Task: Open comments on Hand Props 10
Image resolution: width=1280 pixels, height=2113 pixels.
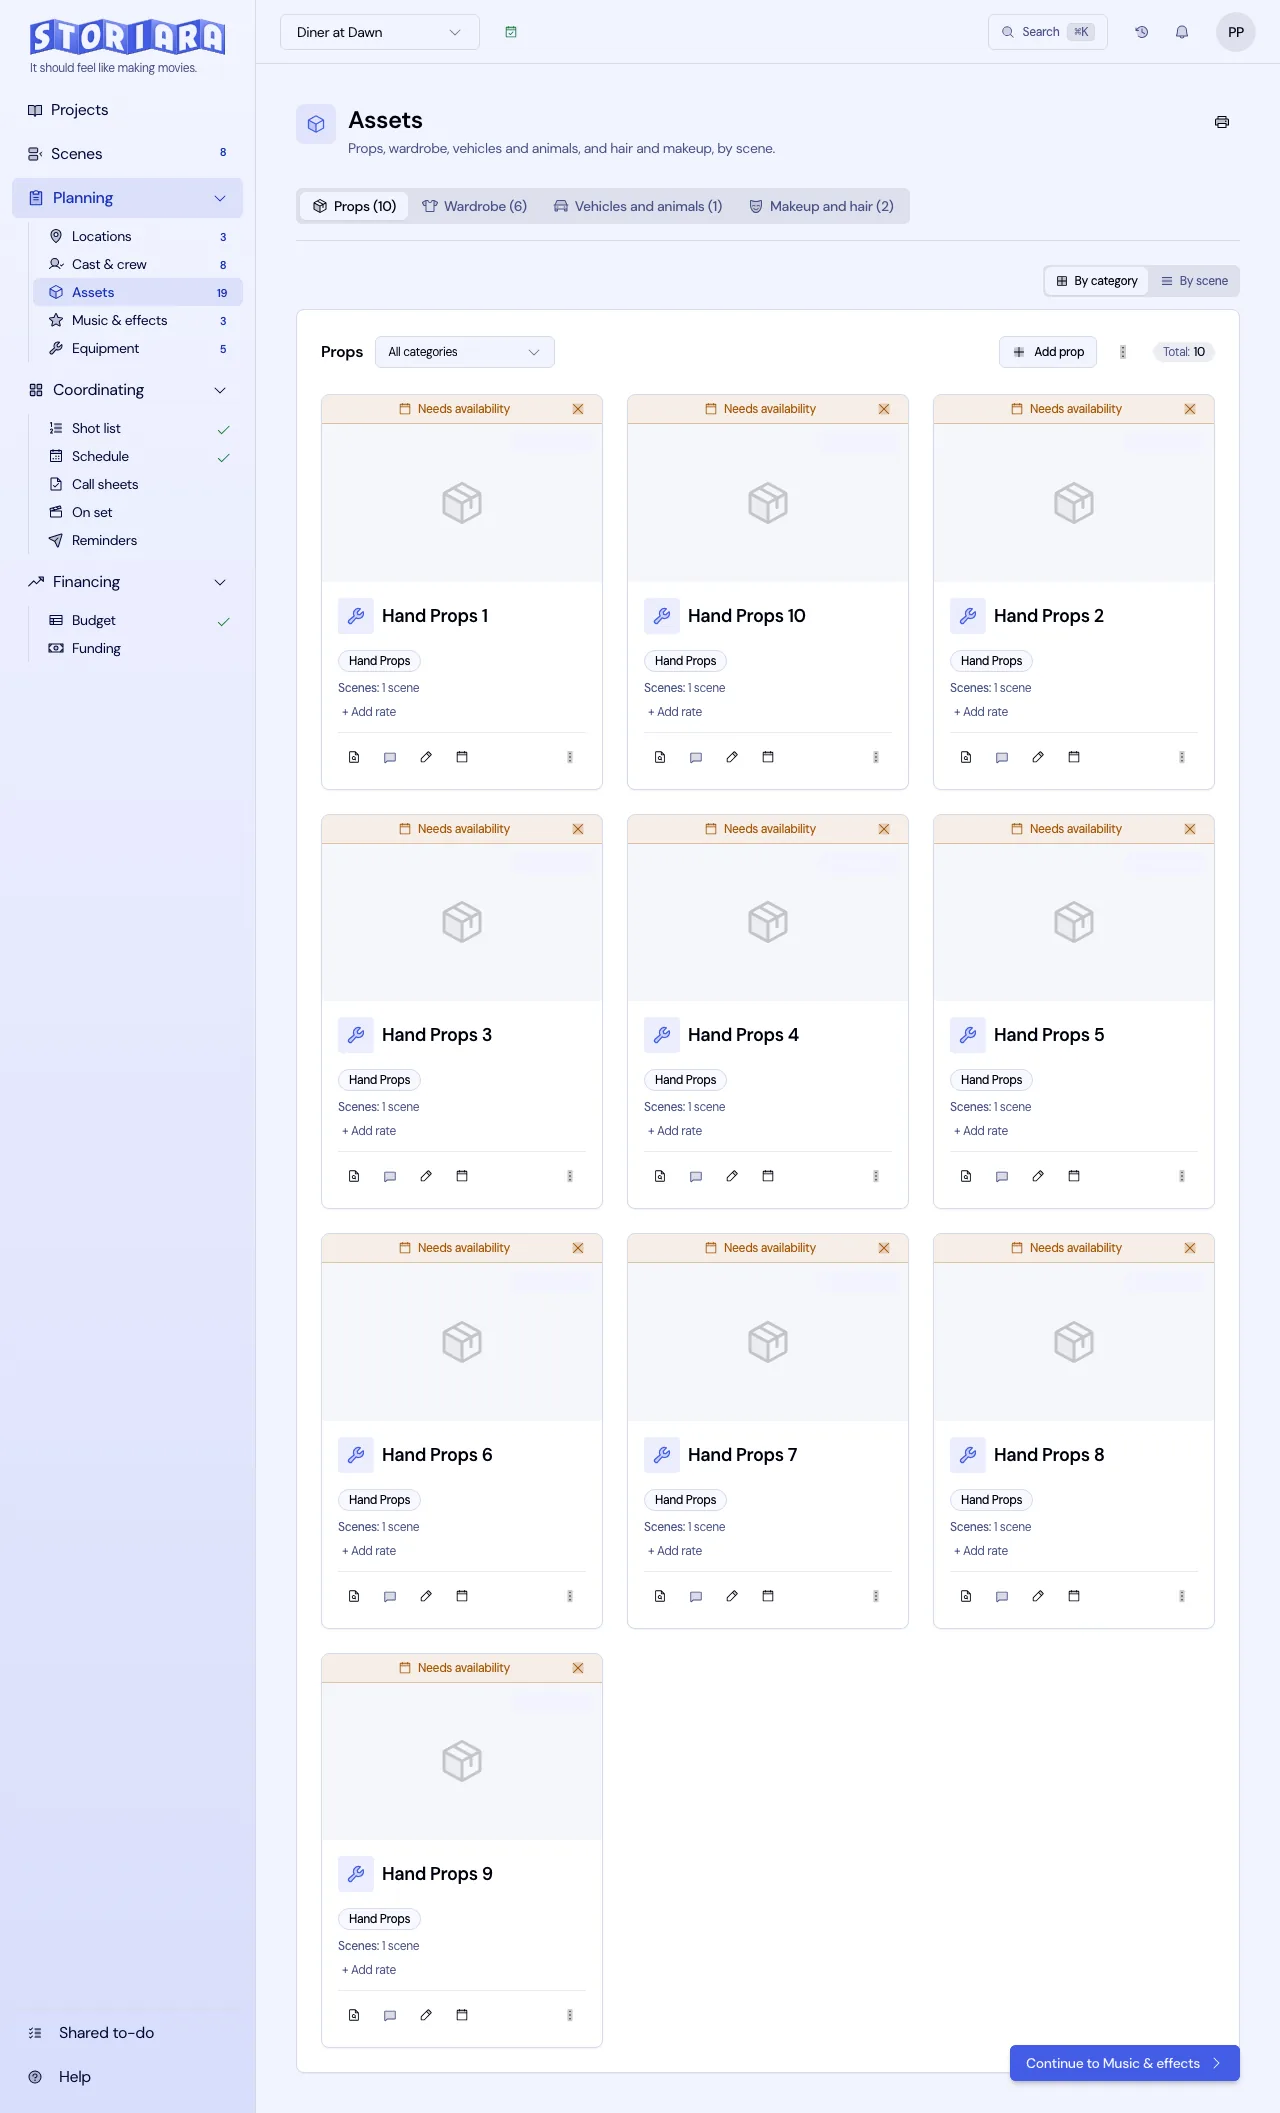Action: (696, 757)
